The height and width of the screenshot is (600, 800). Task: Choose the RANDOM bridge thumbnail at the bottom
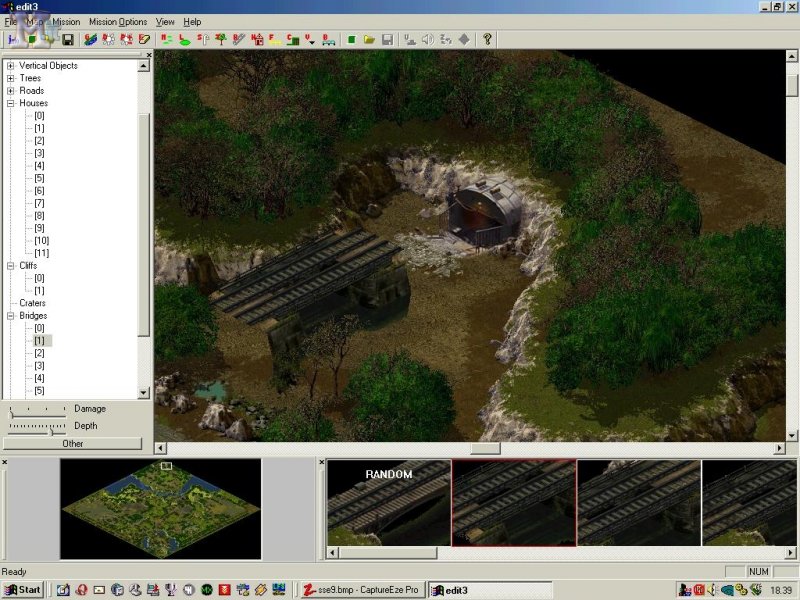(x=388, y=505)
